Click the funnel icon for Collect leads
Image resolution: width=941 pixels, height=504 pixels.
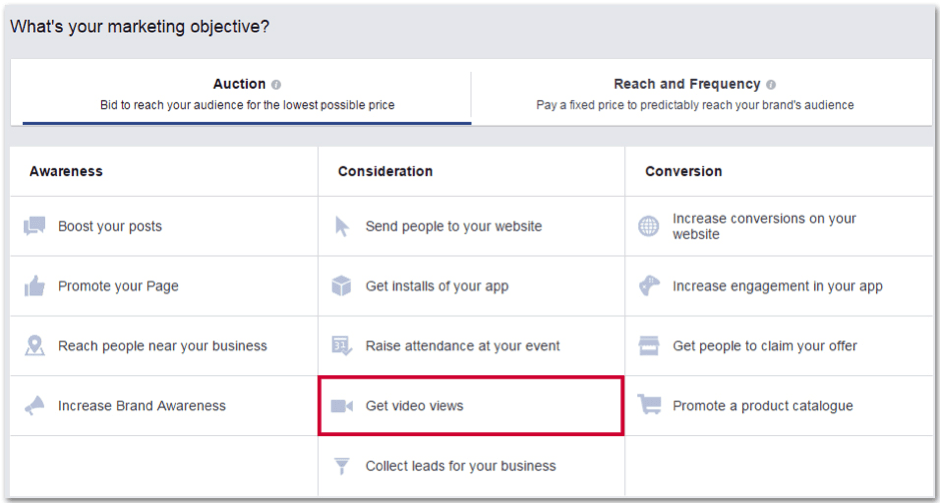pyautogui.click(x=341, y=466)
